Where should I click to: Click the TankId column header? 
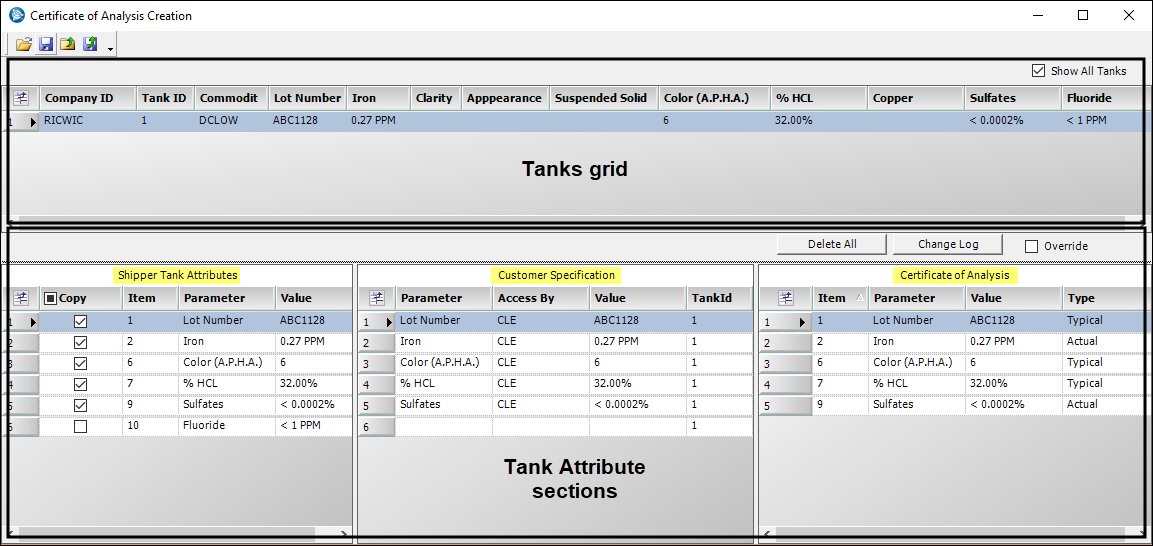(x=719, y=298)
